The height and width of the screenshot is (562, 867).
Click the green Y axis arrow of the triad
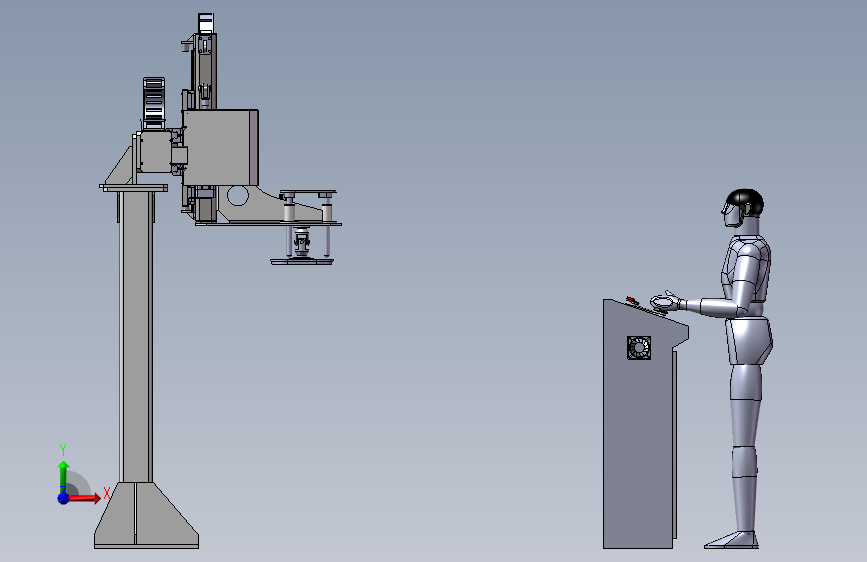[64, 476]
